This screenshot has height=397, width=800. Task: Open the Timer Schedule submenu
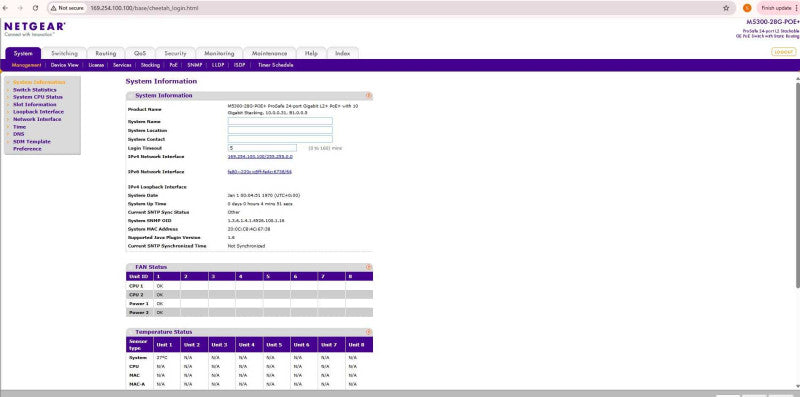276,65
